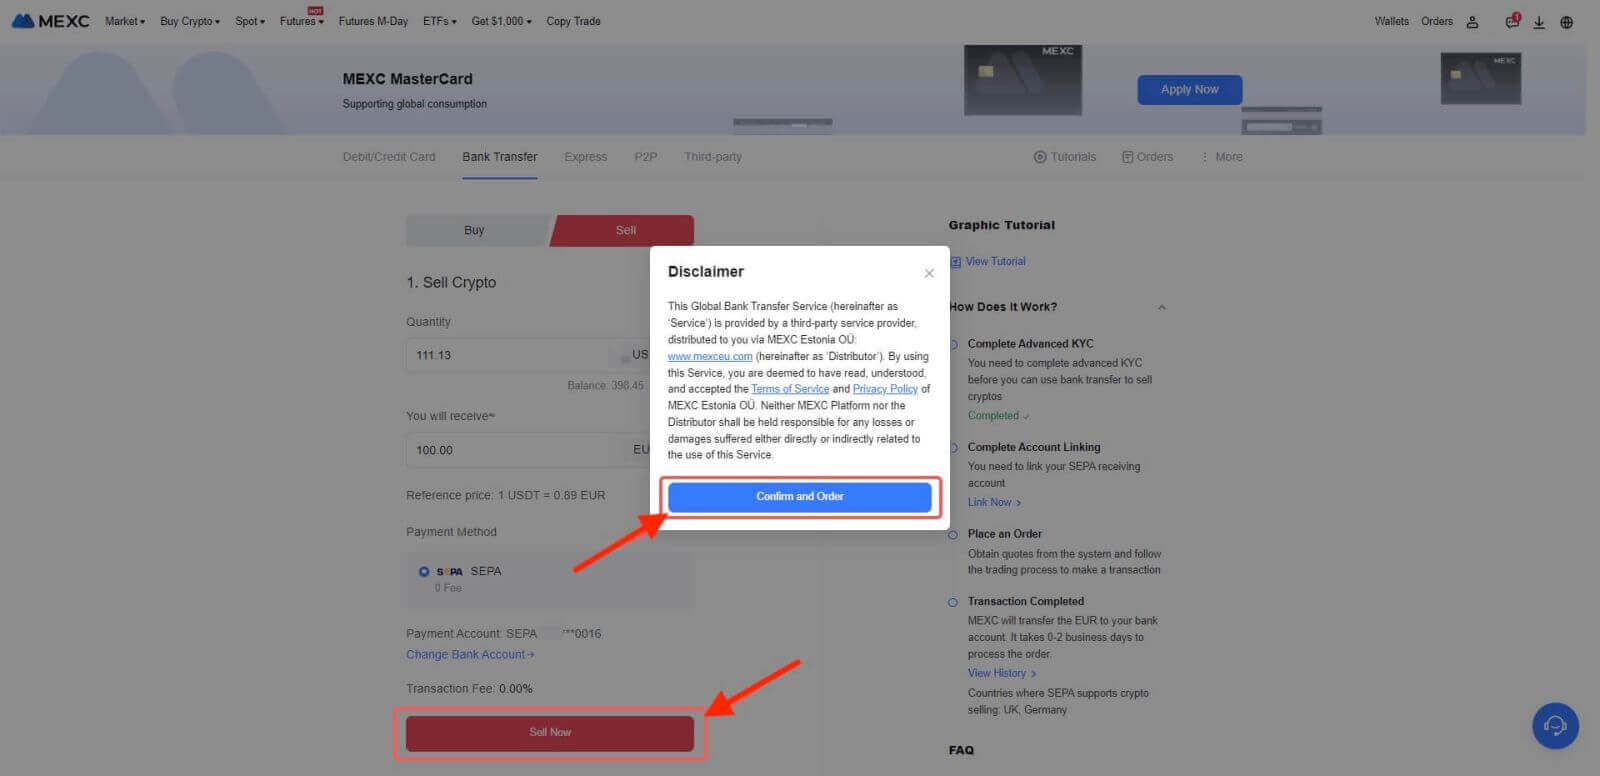
Task: Collapse the How Does It Work section
Action: coord(1161,307)
